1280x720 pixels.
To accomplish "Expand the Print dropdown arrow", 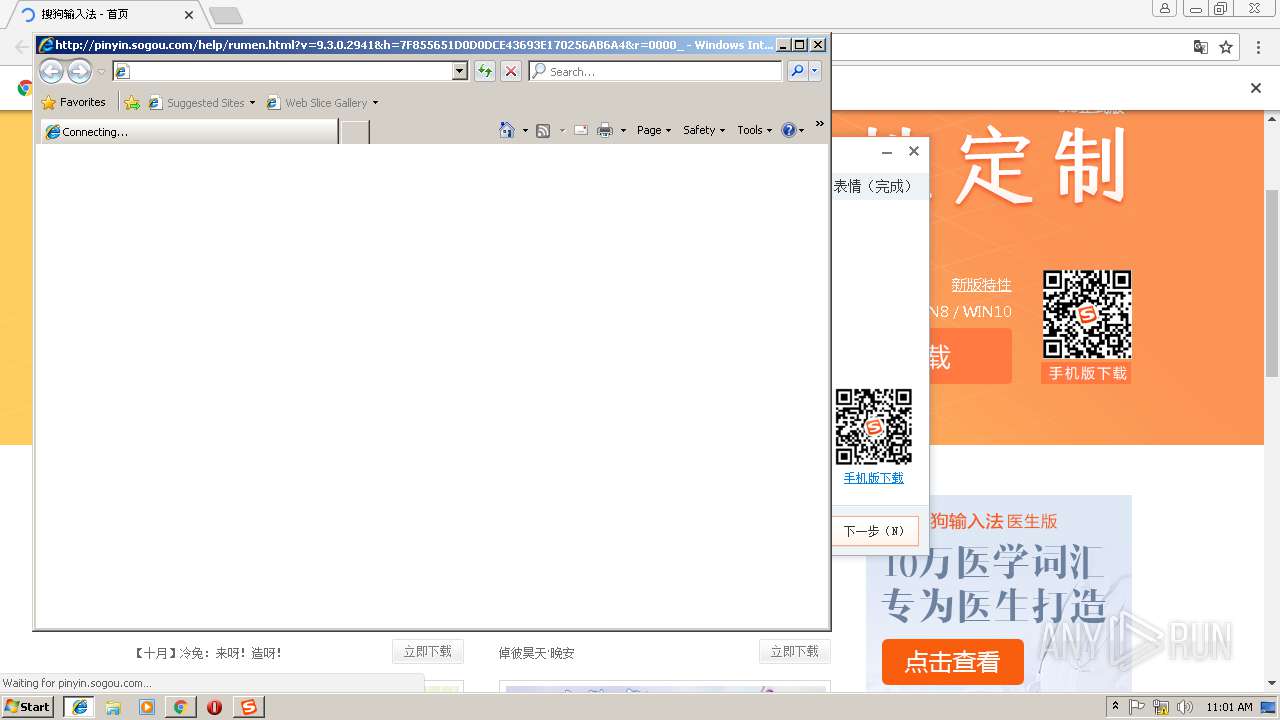I will (623, 131).
